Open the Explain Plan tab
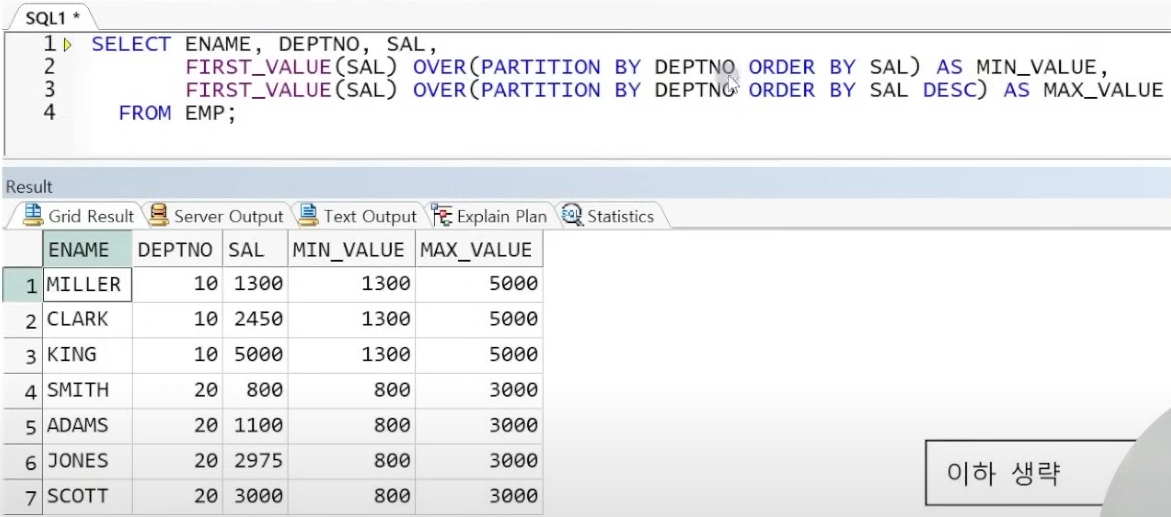 tap(490, 216)
